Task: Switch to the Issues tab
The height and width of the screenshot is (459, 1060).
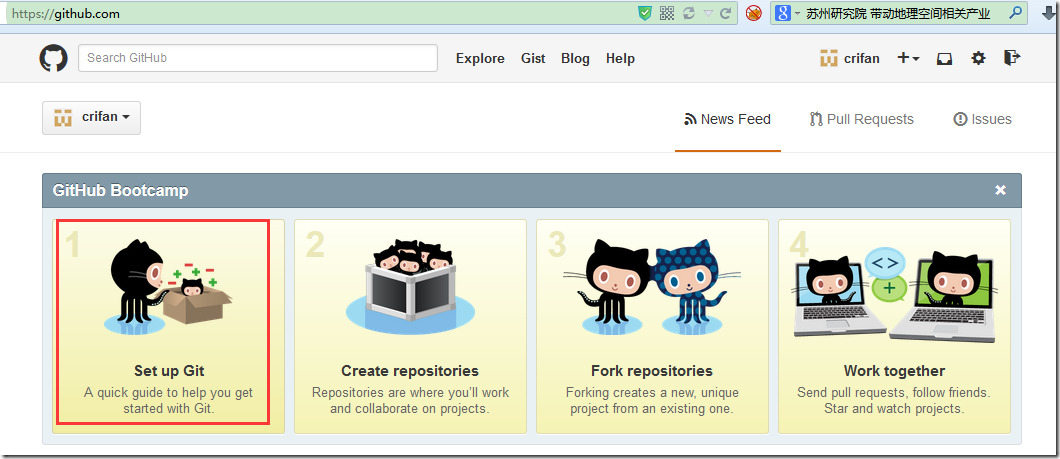Action: pyautogui.click(x=982, y=119)
